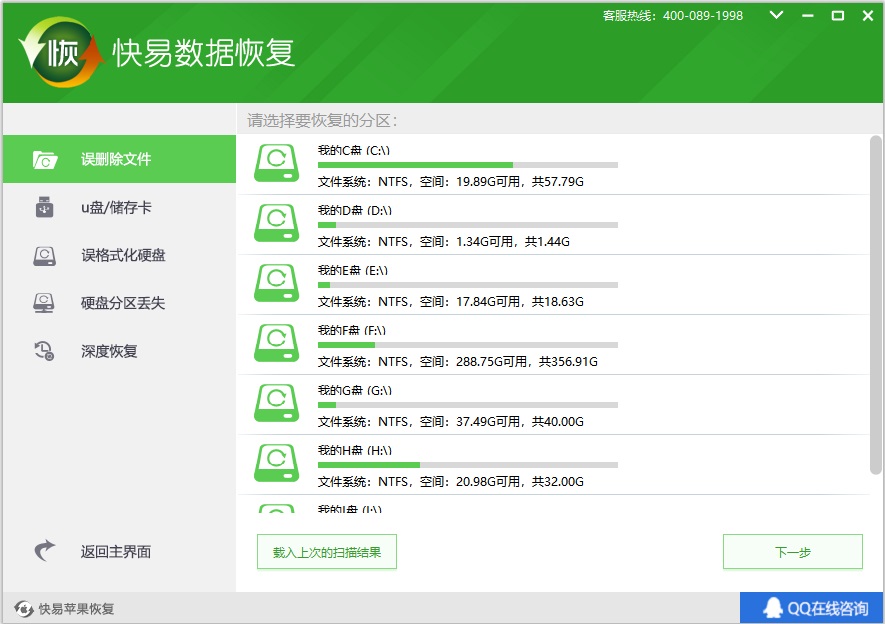Click the 硬盘分区丢失 drive icon
This screenshot has width=885, height=624.
(45, 303)
